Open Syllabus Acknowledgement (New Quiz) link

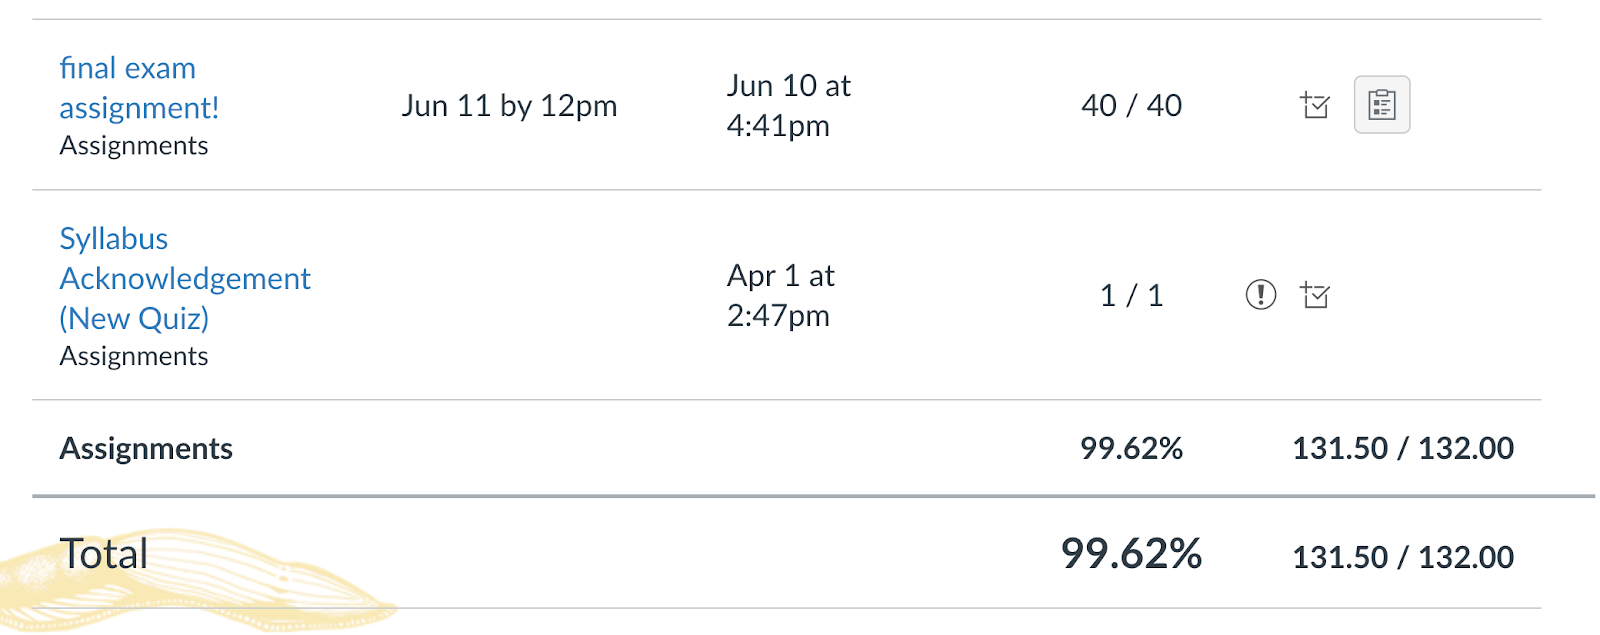coord(184,278)
